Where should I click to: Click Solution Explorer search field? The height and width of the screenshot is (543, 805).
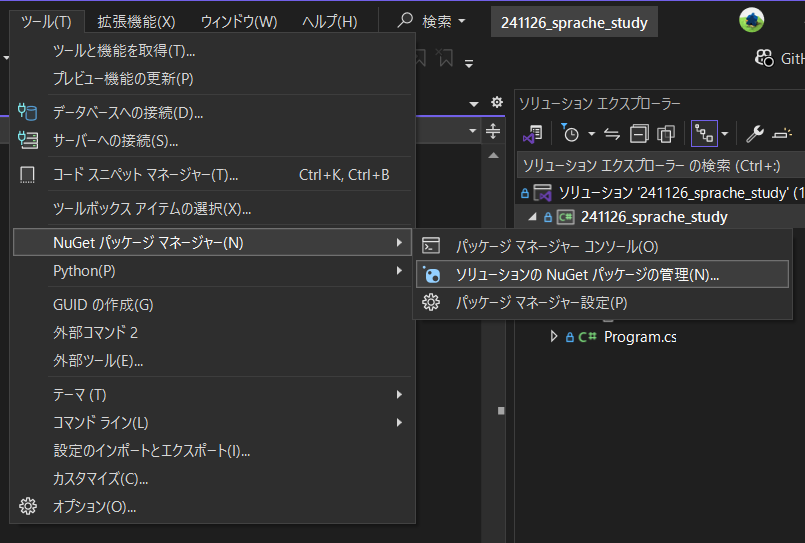pyautogui.click(x=661, y=165)
